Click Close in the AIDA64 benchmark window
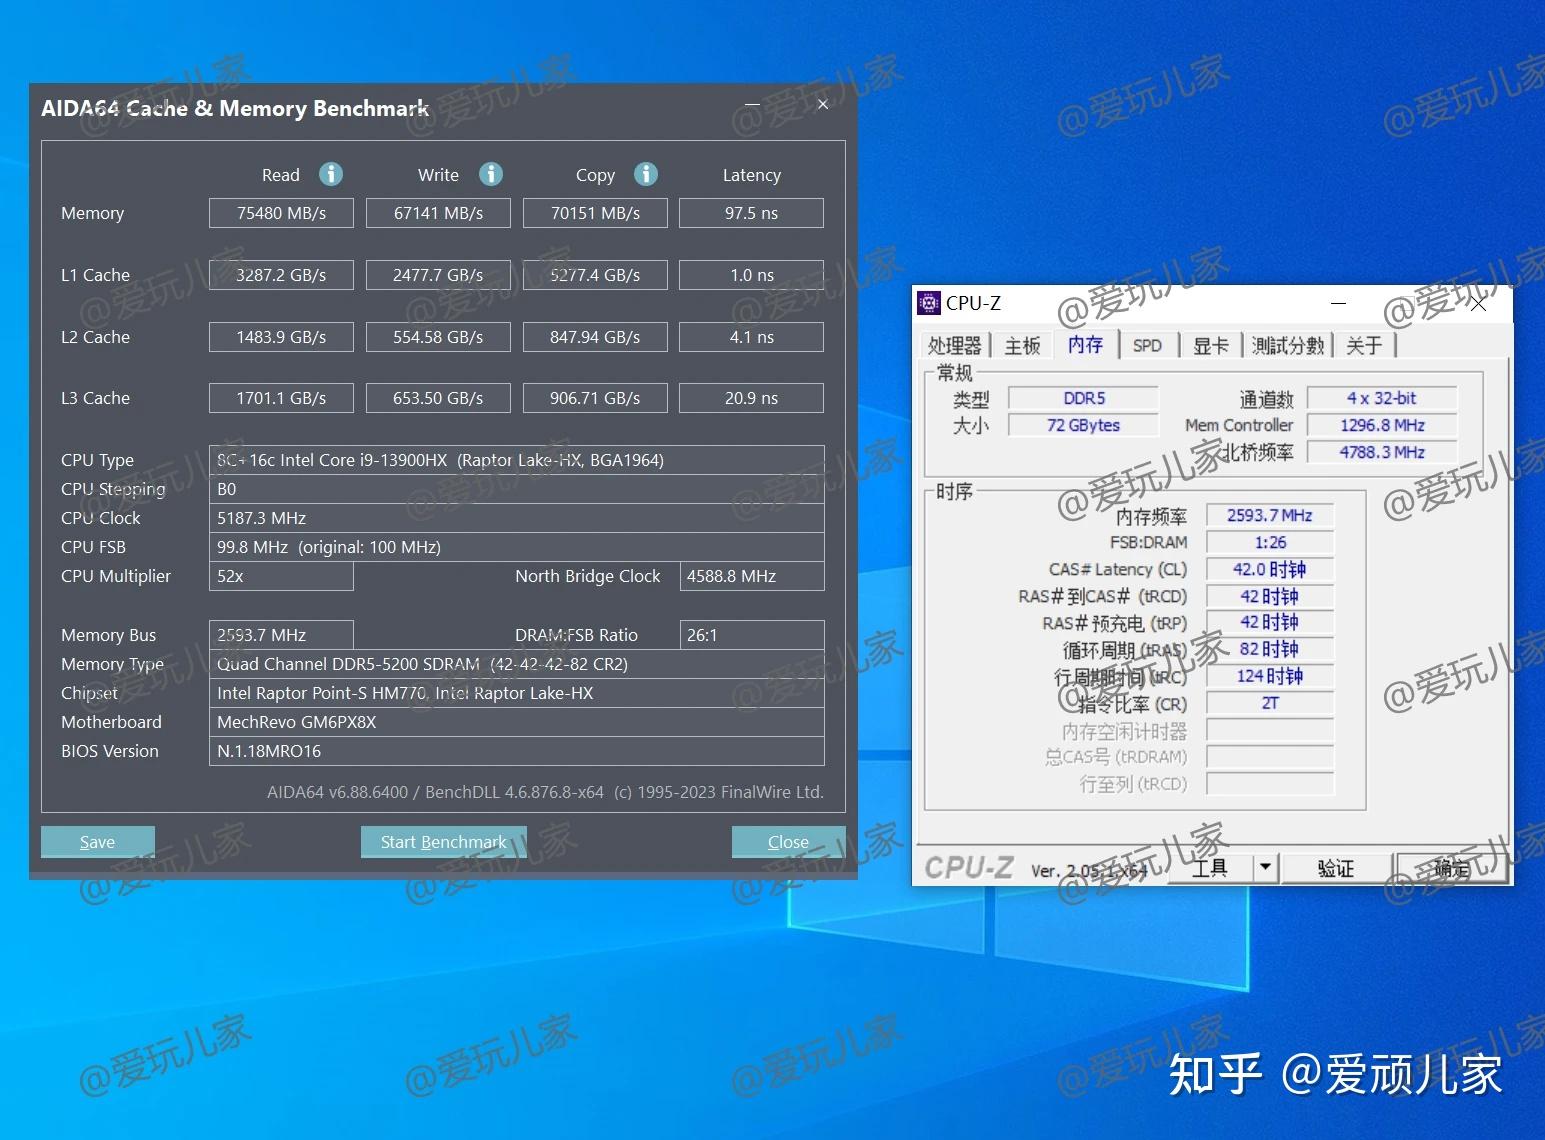Image resolution: width=1545 pixels, height=1140 pixels. coord(788,841)
